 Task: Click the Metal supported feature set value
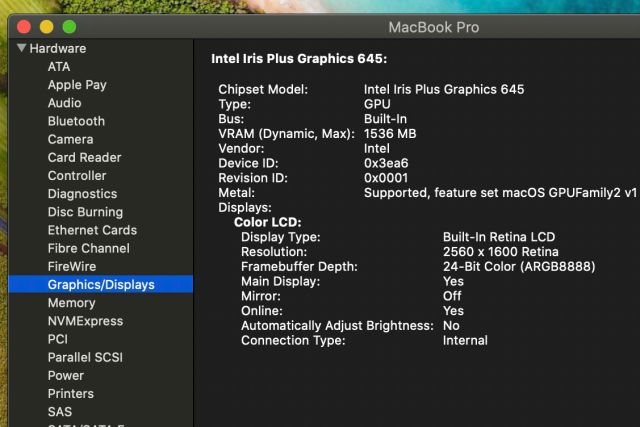click(x=500, y=193)
